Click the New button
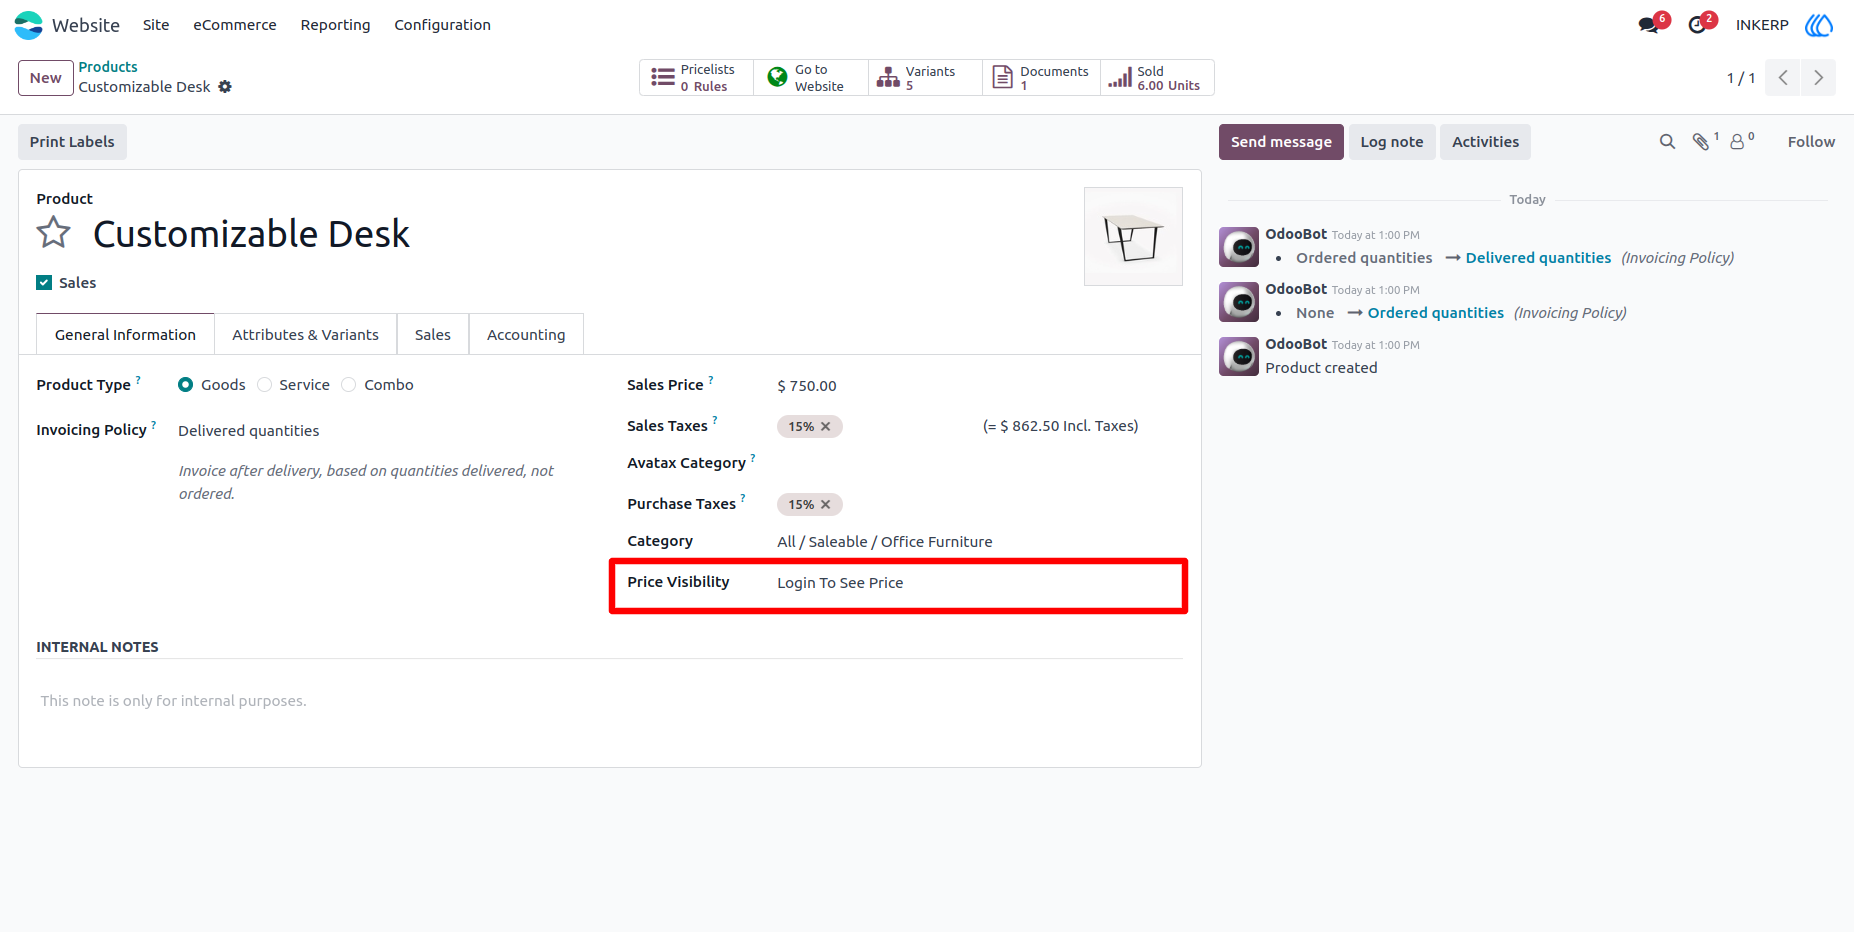The image size is (1854, 932). [x=46, y=78]
